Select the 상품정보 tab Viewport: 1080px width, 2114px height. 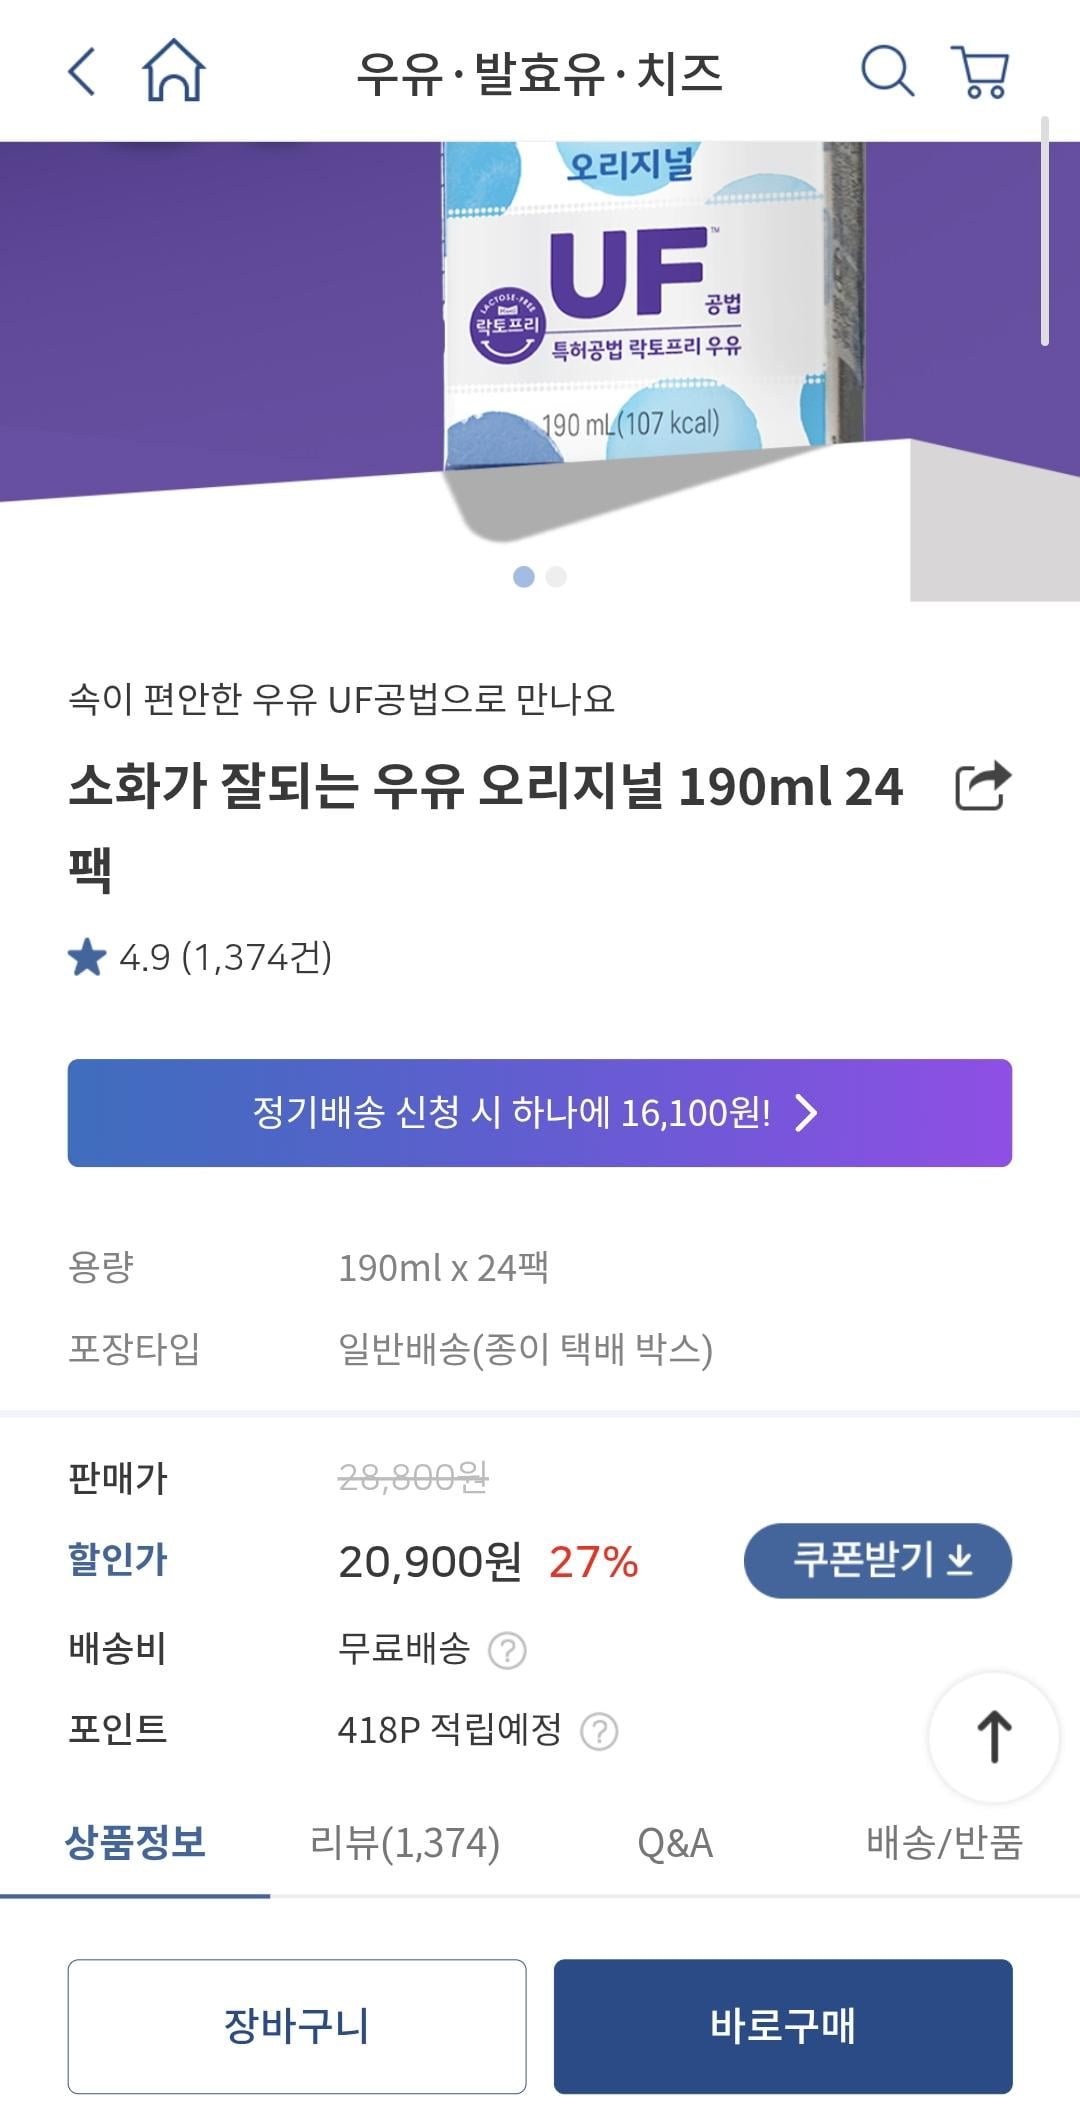[x=135, y=1843]
